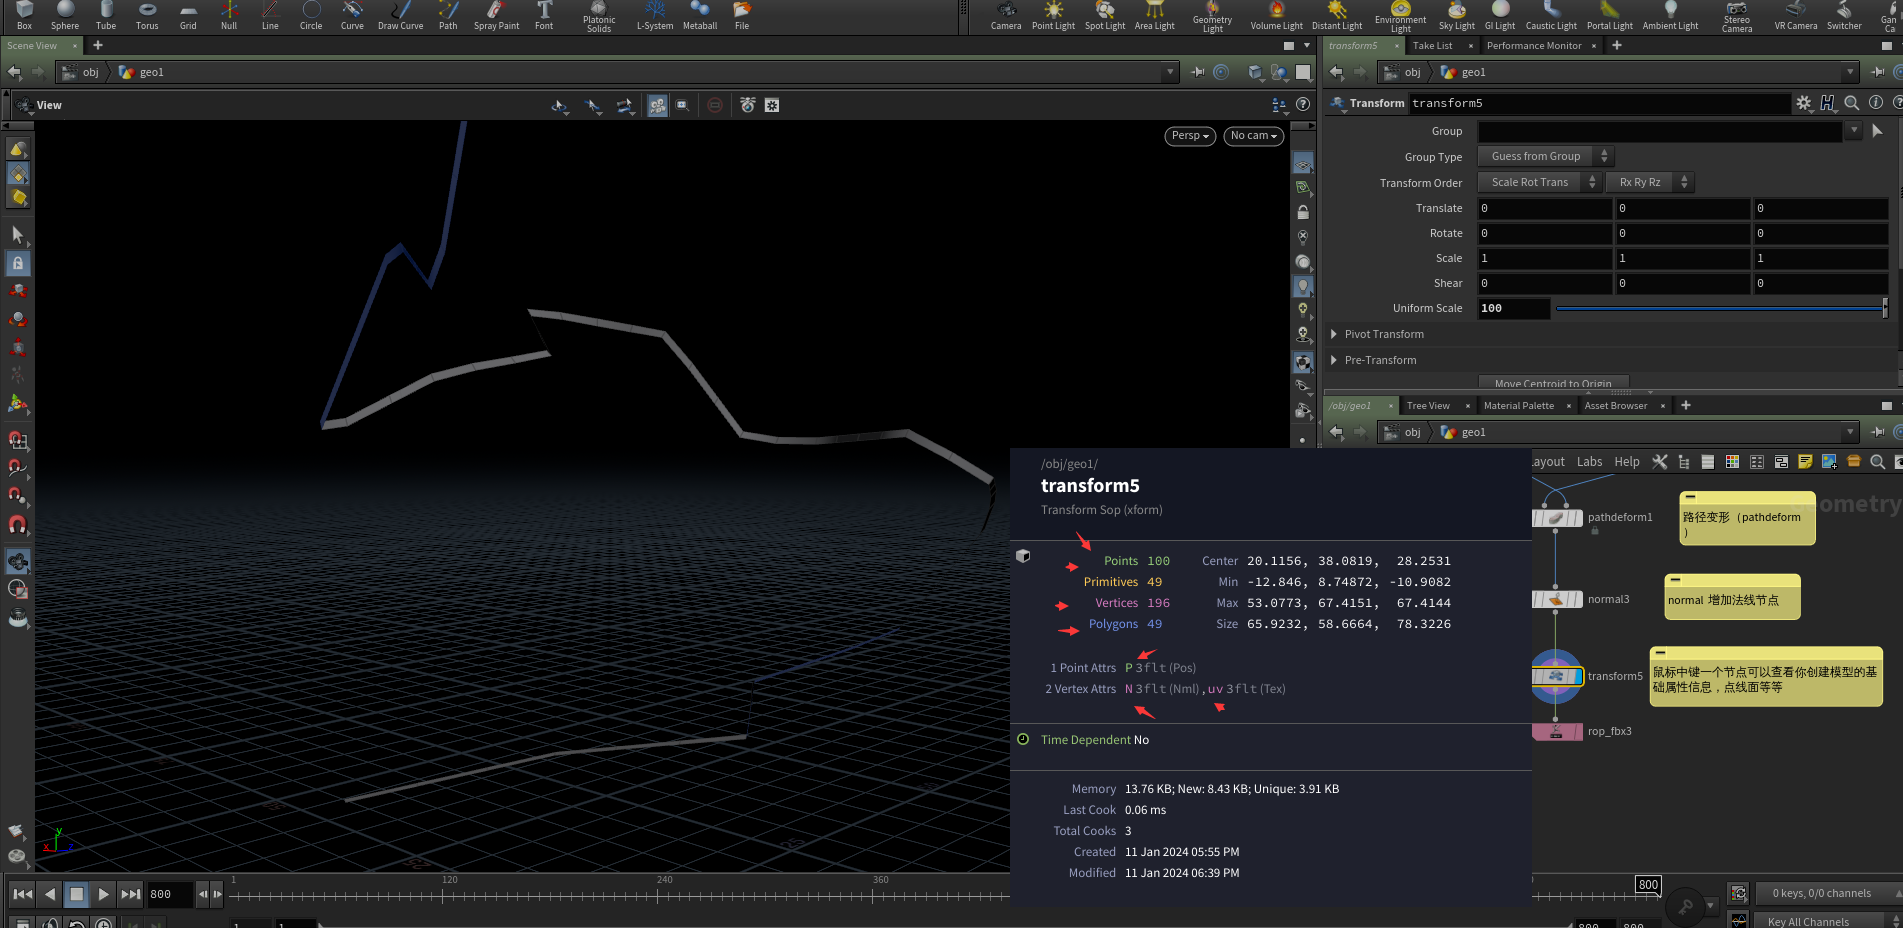1903x928 pixels.
Task: Click the Translate X input field
Action: [x=1544, y=208]
